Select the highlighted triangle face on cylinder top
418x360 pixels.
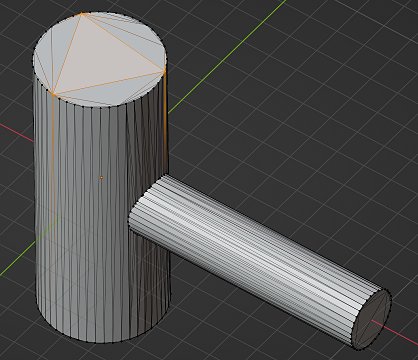click(x=100, y=60)
